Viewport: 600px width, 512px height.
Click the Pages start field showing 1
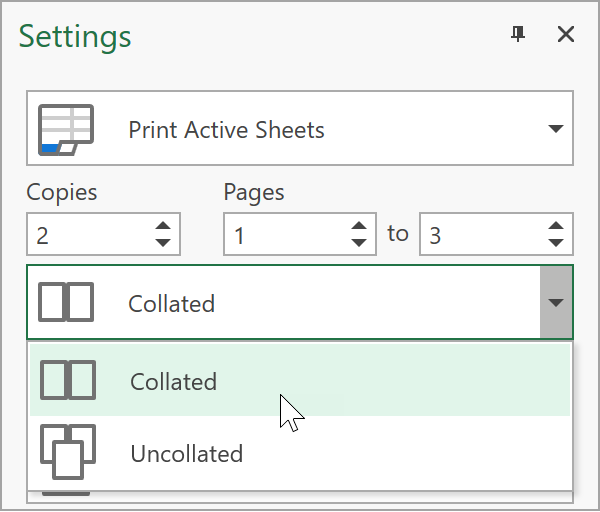(285, 235)
